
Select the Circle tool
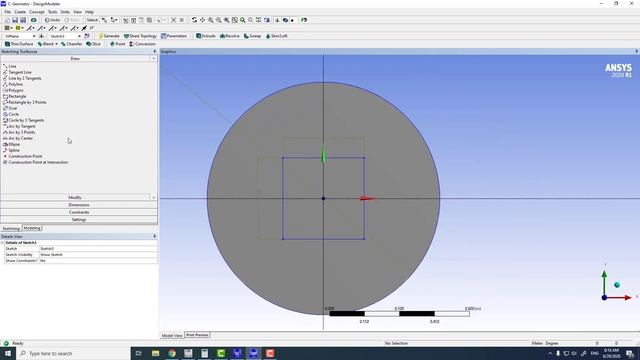point(11,114)
